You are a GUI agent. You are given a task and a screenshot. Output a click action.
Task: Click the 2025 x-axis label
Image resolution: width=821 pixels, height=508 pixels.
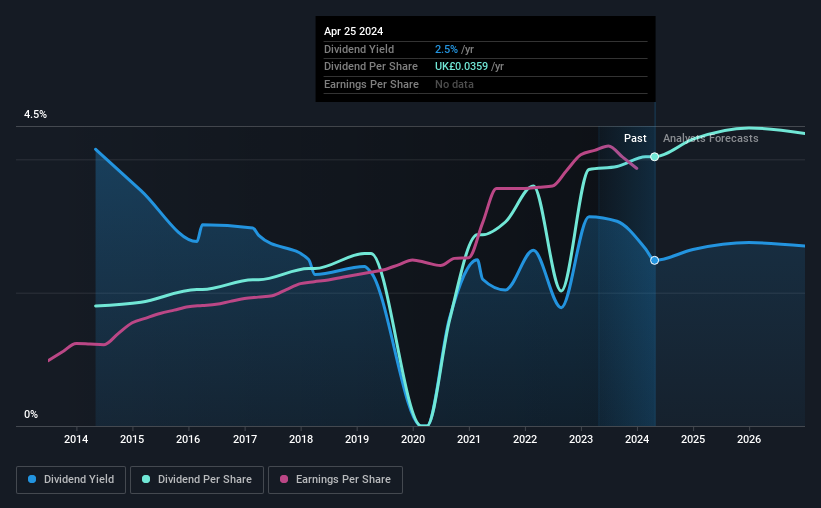pyautogui.click(x=693, y=439)
